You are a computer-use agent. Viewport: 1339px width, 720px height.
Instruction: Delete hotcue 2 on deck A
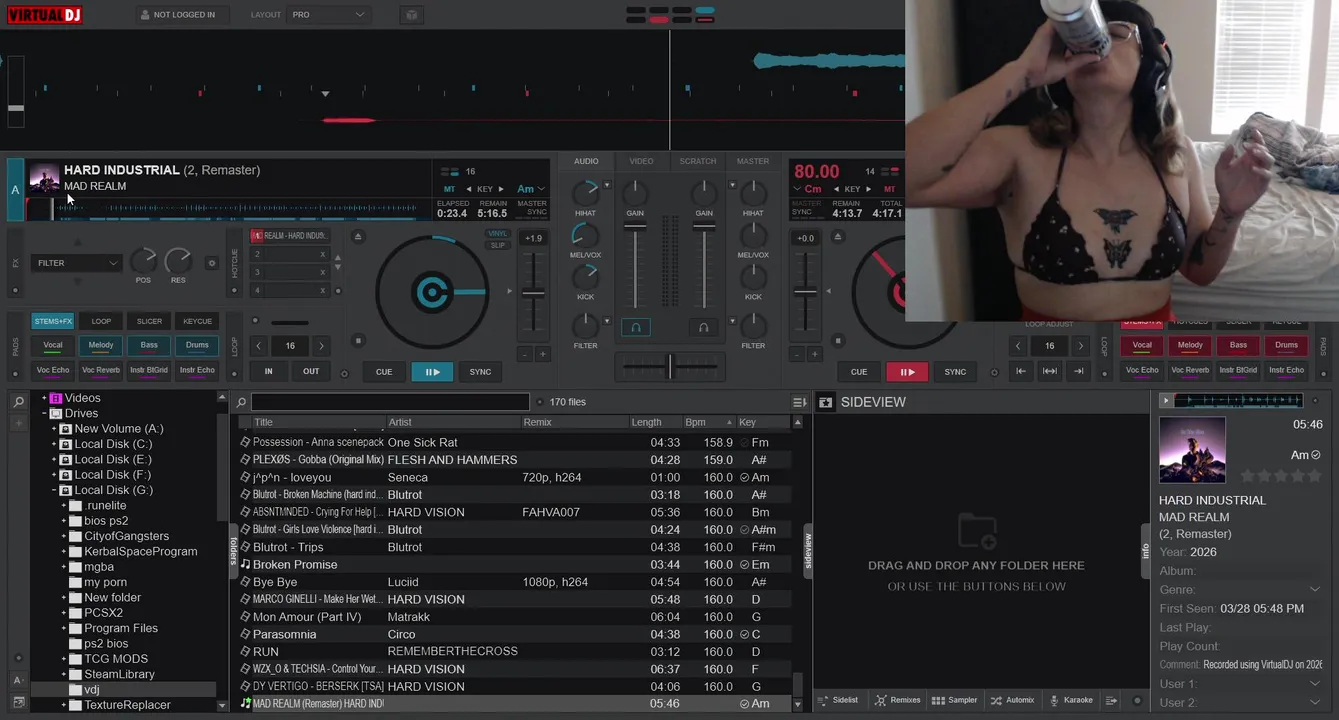(322, 254)
